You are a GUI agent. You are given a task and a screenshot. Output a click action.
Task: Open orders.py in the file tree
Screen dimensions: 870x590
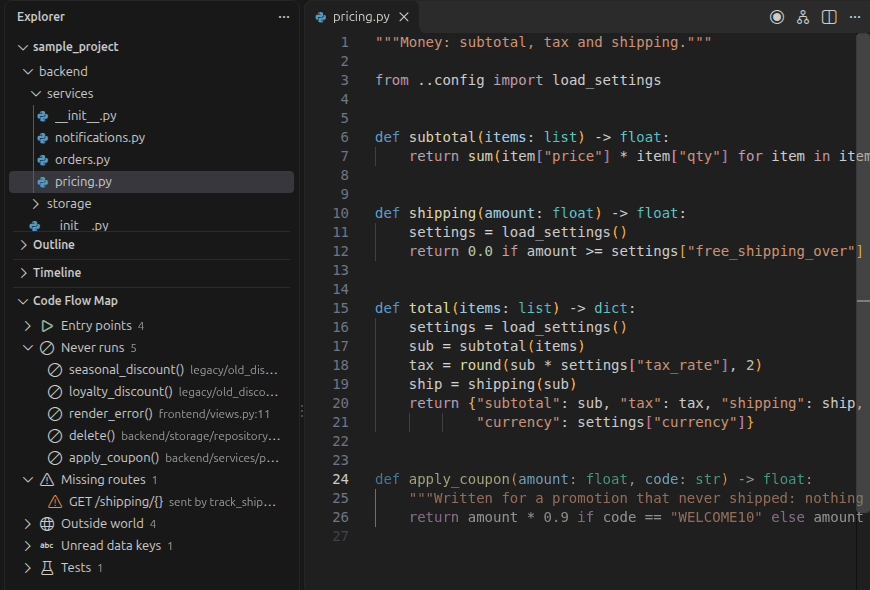pyautogui.click(x=151, y=160)
